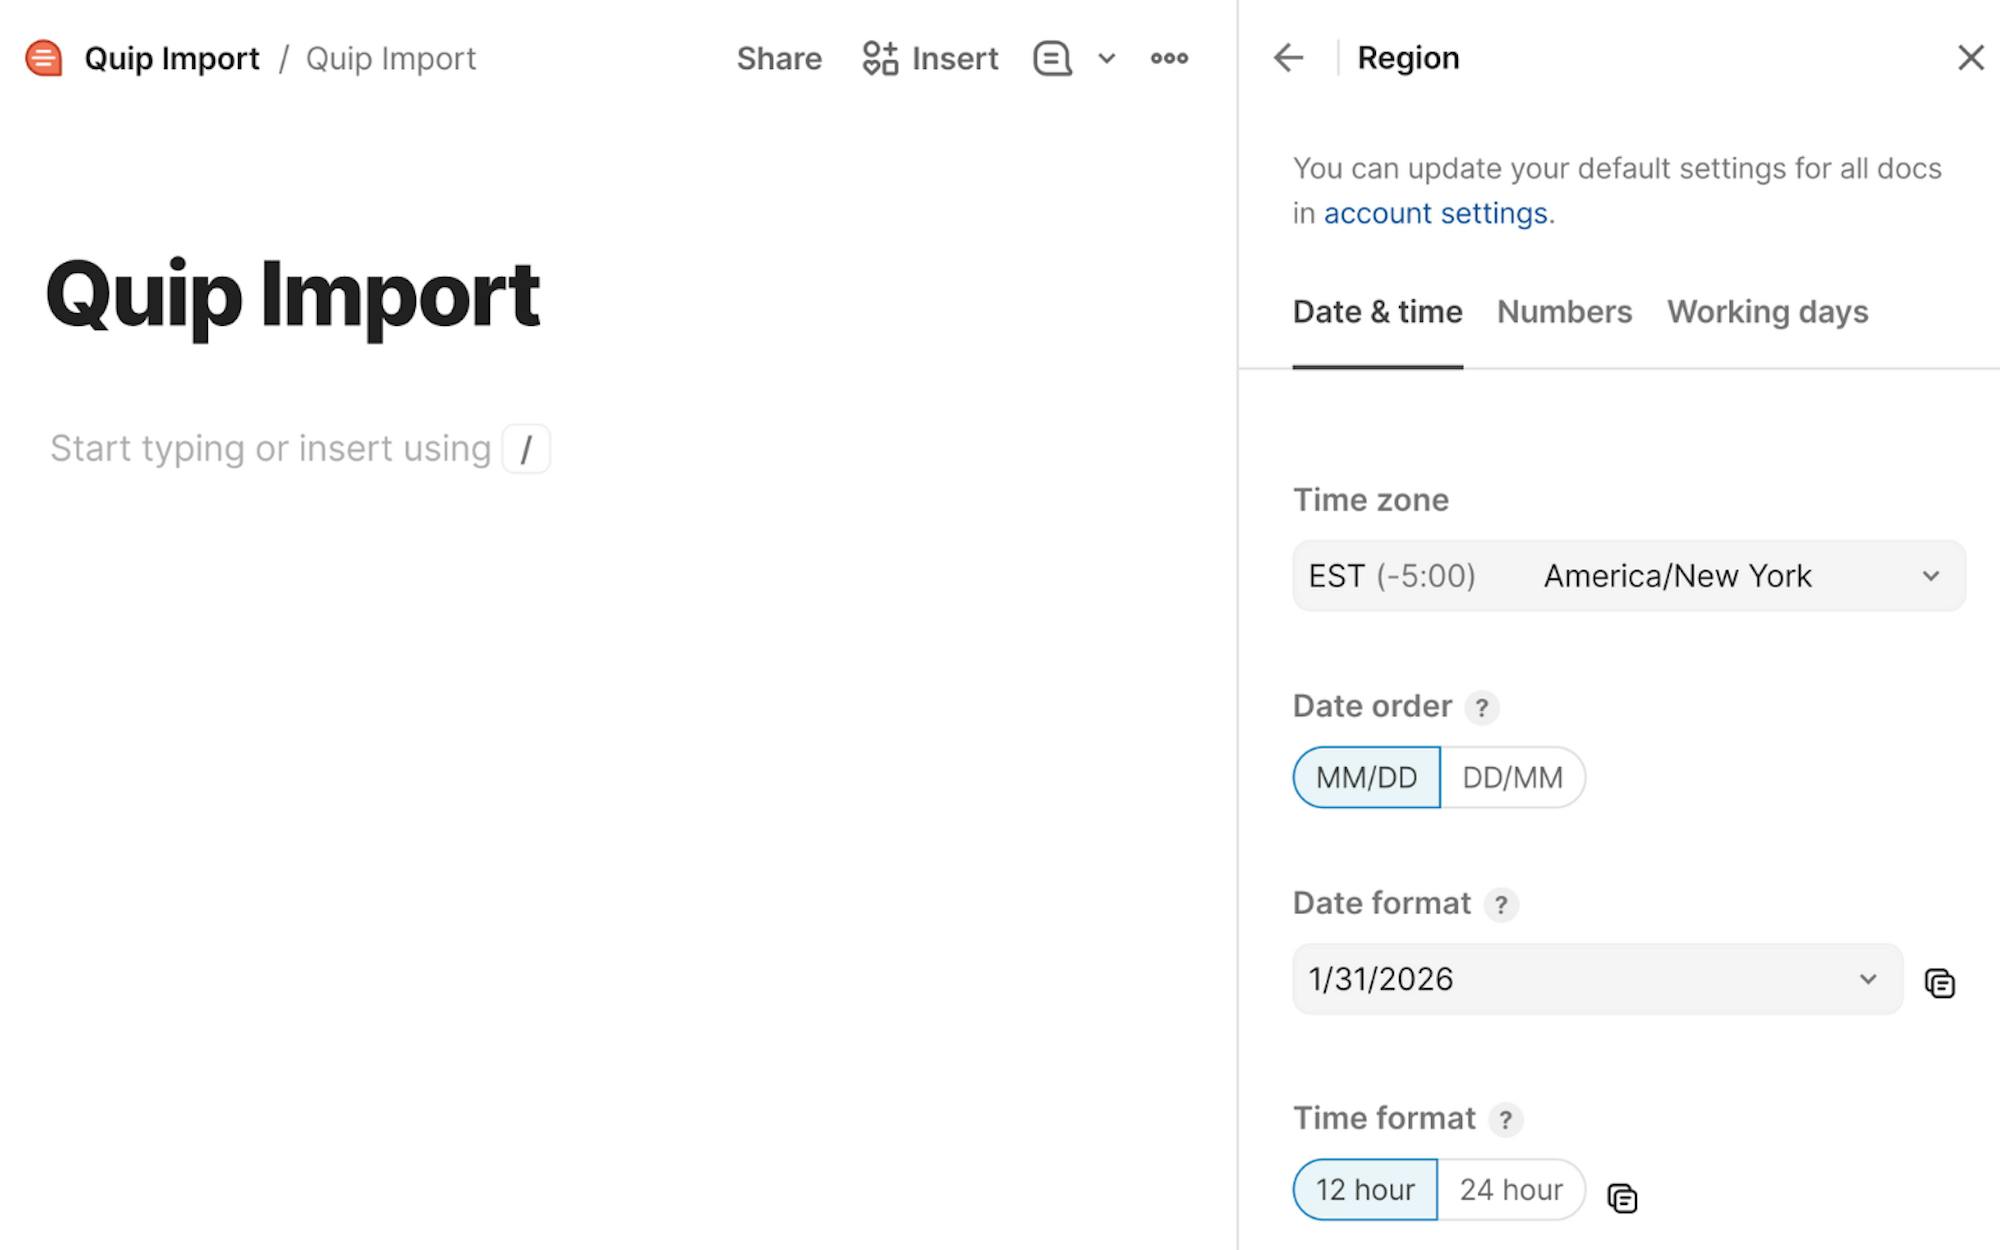
Task: Click the copy icon beside Time format
Action: (1622, 1197)
